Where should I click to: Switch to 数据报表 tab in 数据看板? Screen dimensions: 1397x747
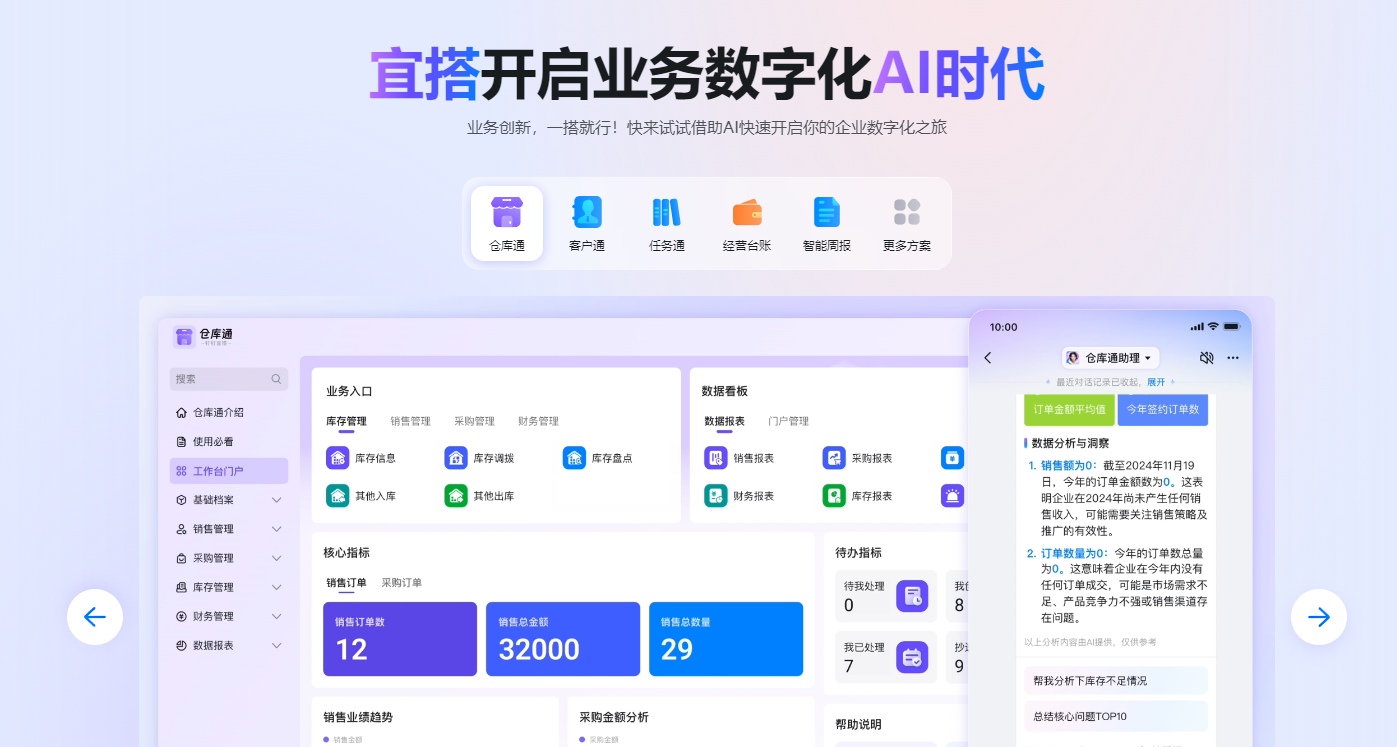point(724,421)
